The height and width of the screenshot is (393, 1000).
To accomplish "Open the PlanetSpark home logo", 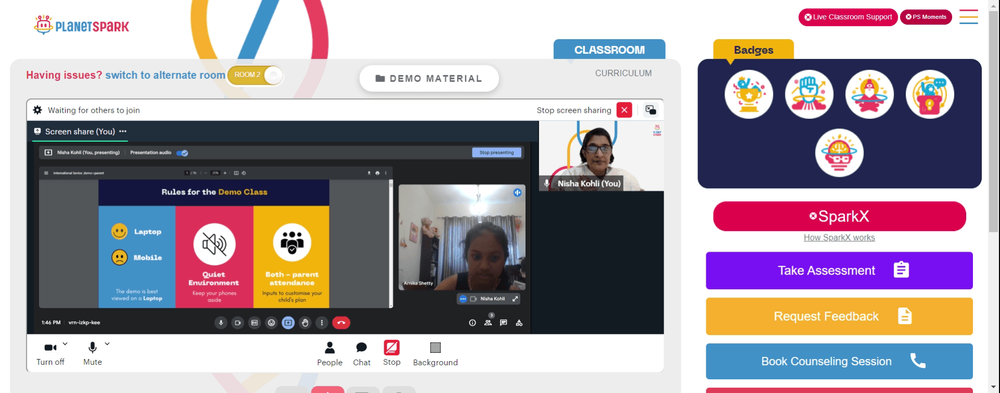I will (81, 26).
